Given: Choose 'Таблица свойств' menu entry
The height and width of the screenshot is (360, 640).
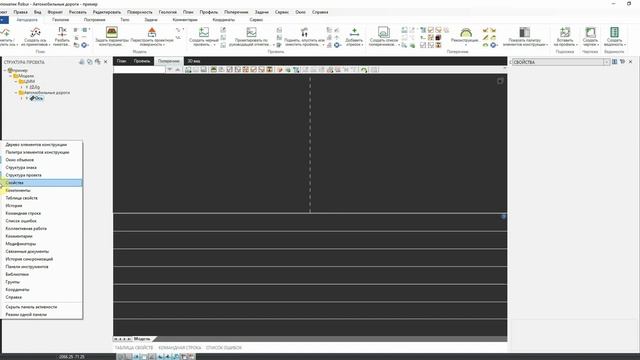Looking at the screenshot, I should coord(42,198).
